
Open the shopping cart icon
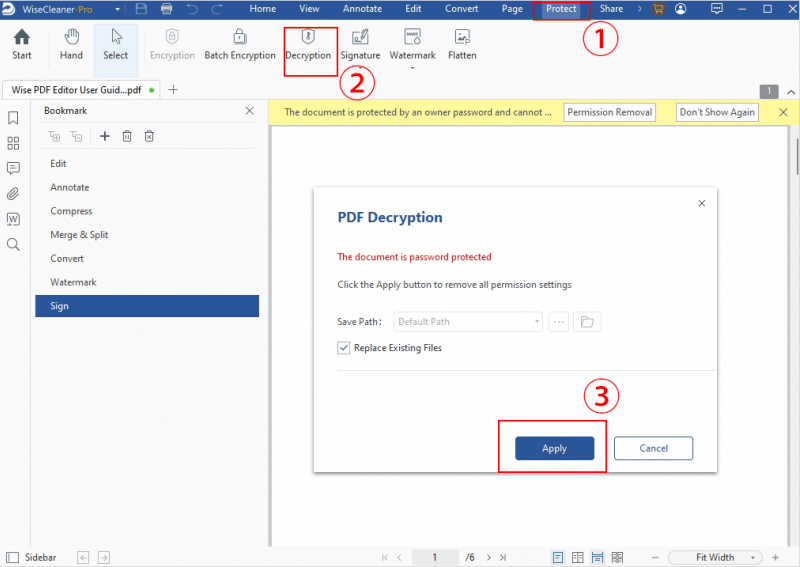click(658, 9)
